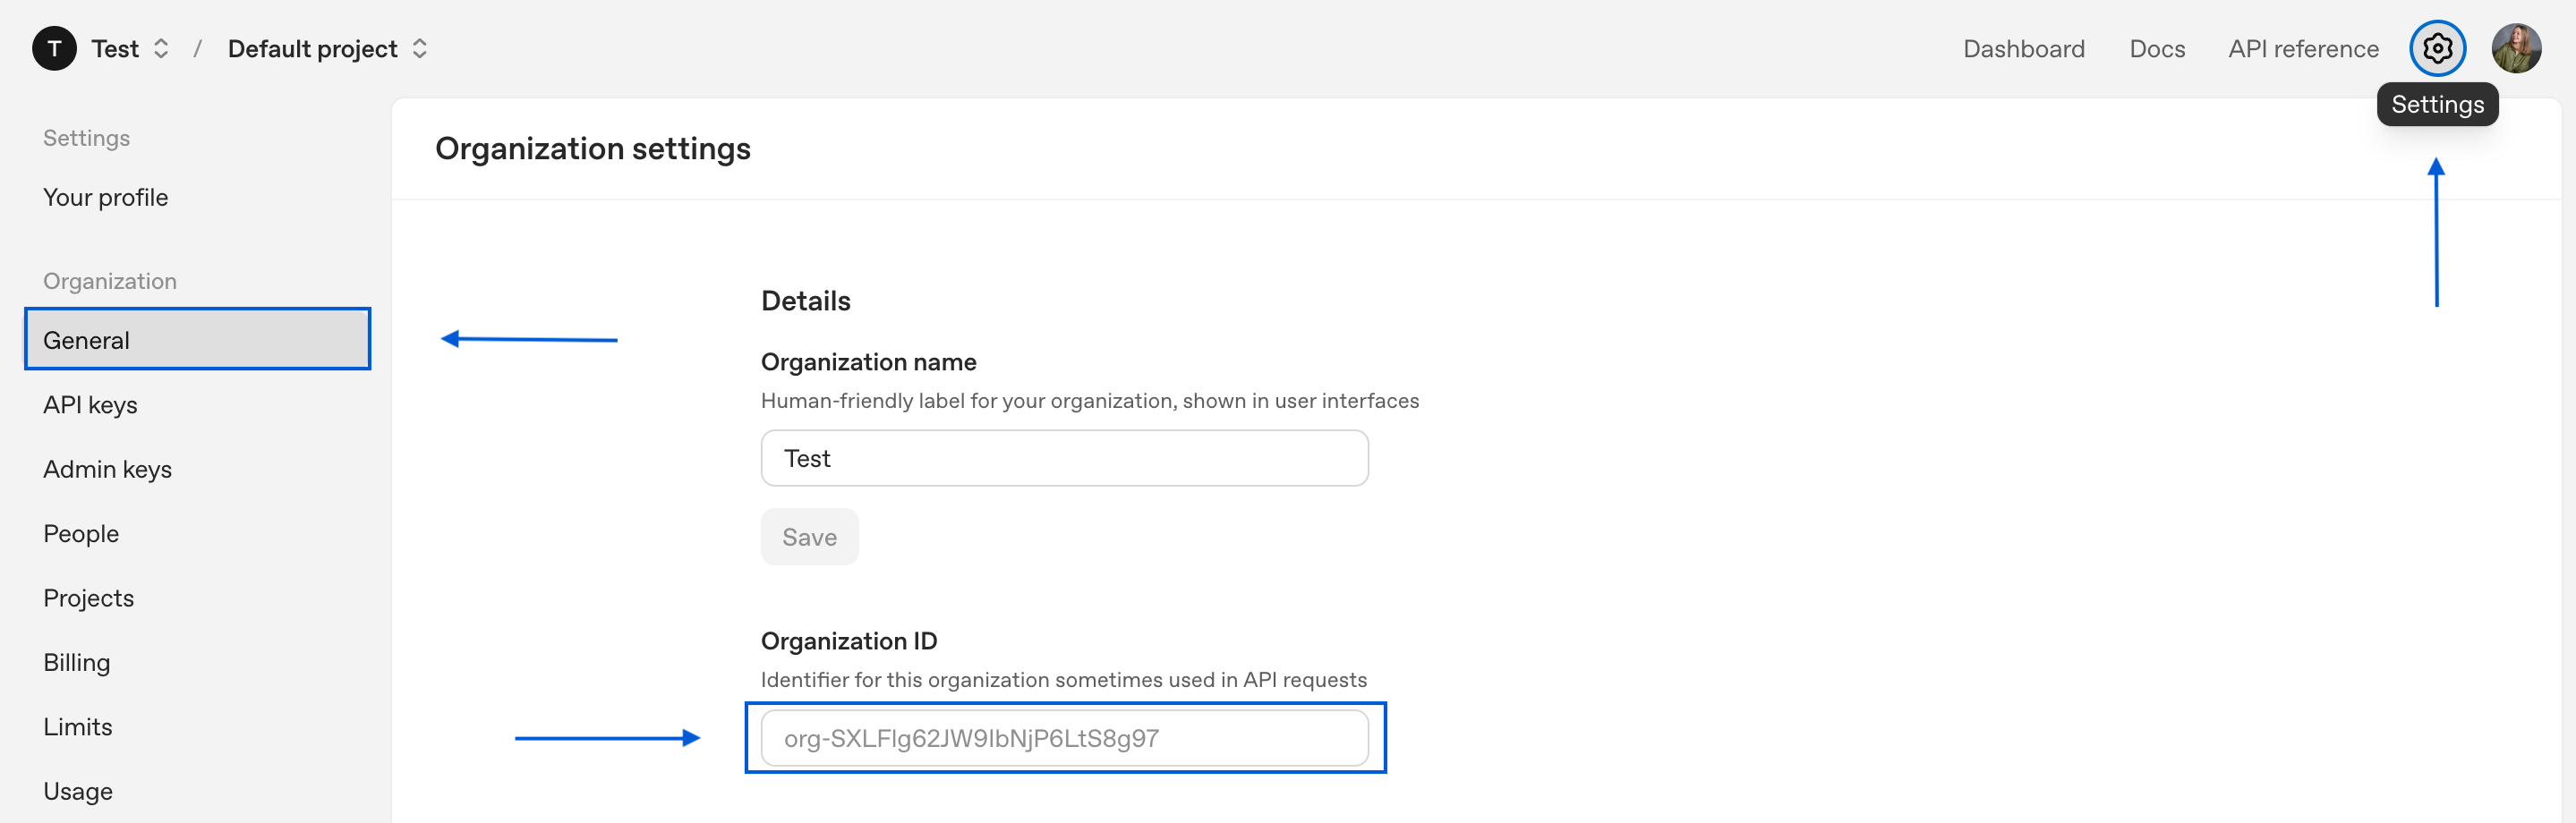Click the Organization ID field
2576x823 pixels.
[1064, 738]
